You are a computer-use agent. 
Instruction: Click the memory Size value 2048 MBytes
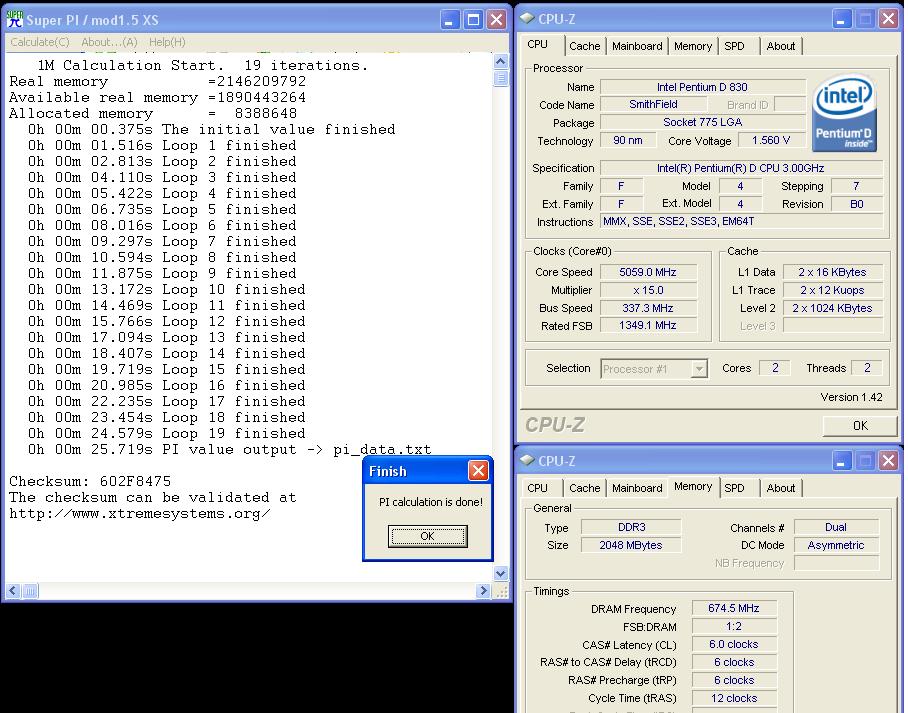[631, 545]
